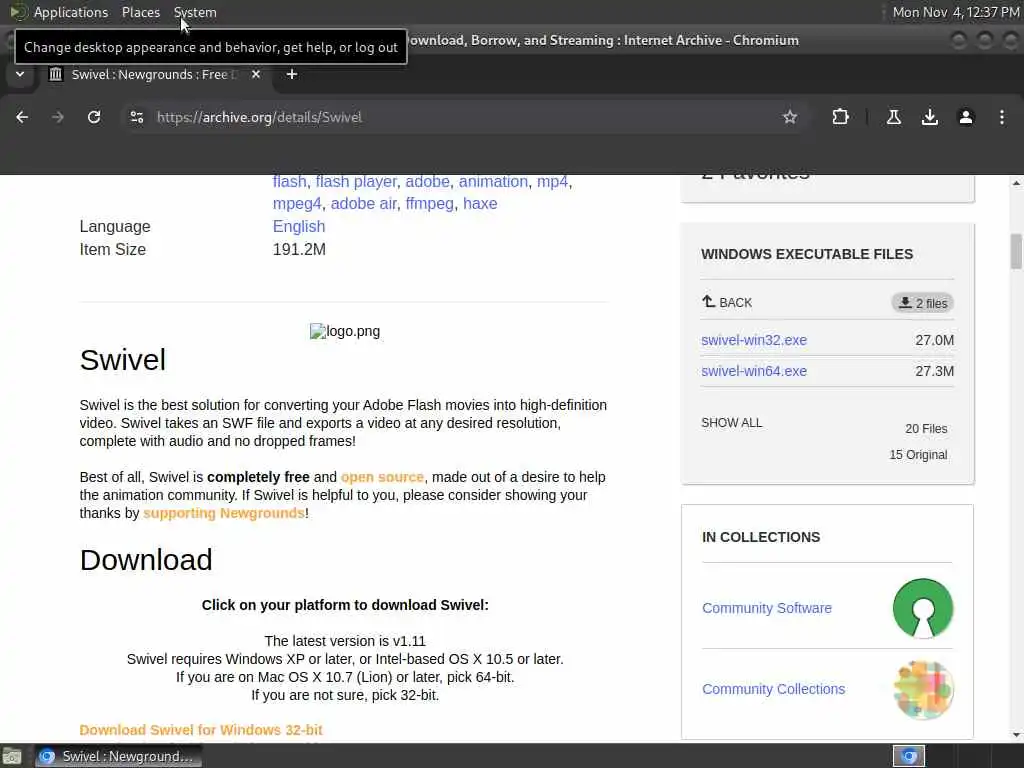Open a new browser tab
Viewport: 1024px width, 768px height.
pos(292,74)
